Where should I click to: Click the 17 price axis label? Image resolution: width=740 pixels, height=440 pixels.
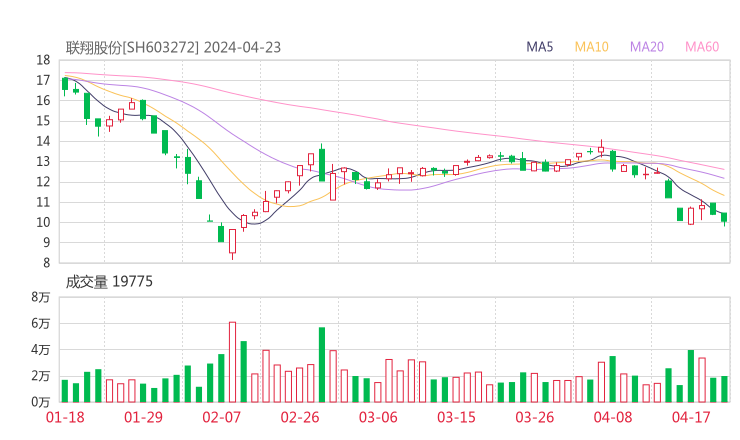tap(43, 80)
